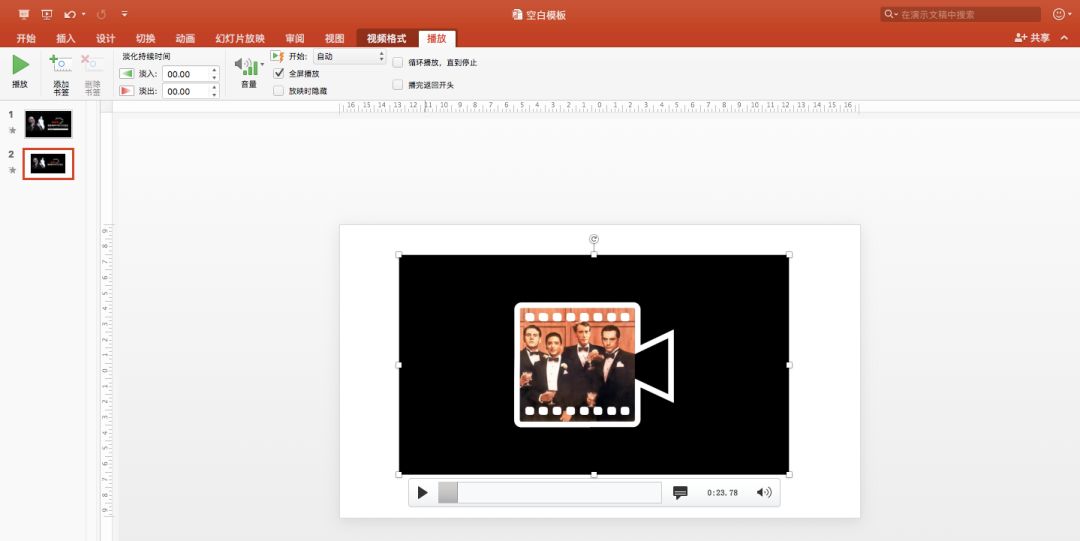Switch to the 插入 (Insert) tab
This screenshot has height=541, width=1080.
(65, 39)
